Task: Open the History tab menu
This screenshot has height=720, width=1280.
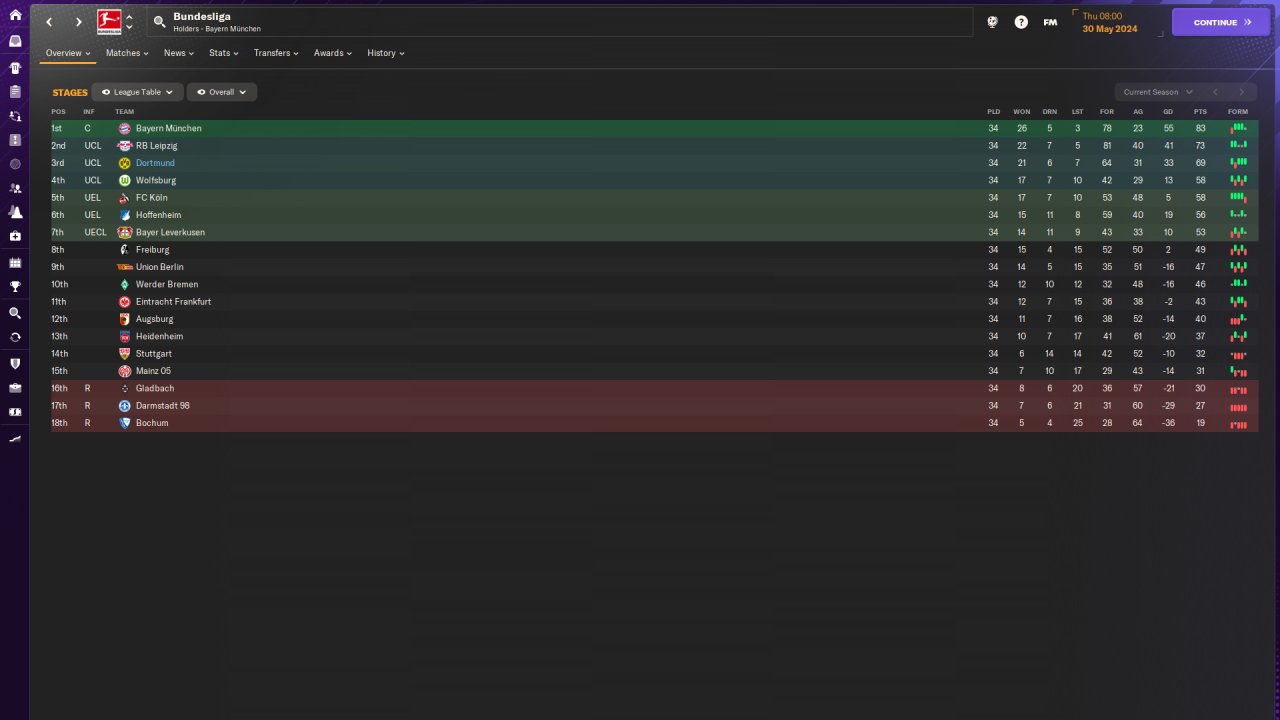Action: 386,53
